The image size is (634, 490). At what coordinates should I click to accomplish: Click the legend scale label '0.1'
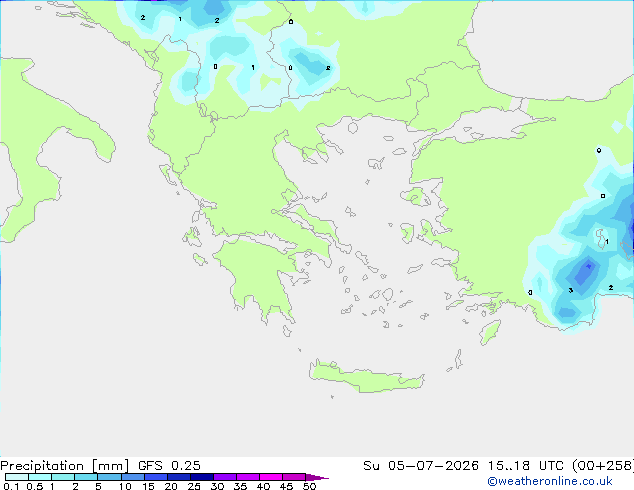[x=11, y=486]
